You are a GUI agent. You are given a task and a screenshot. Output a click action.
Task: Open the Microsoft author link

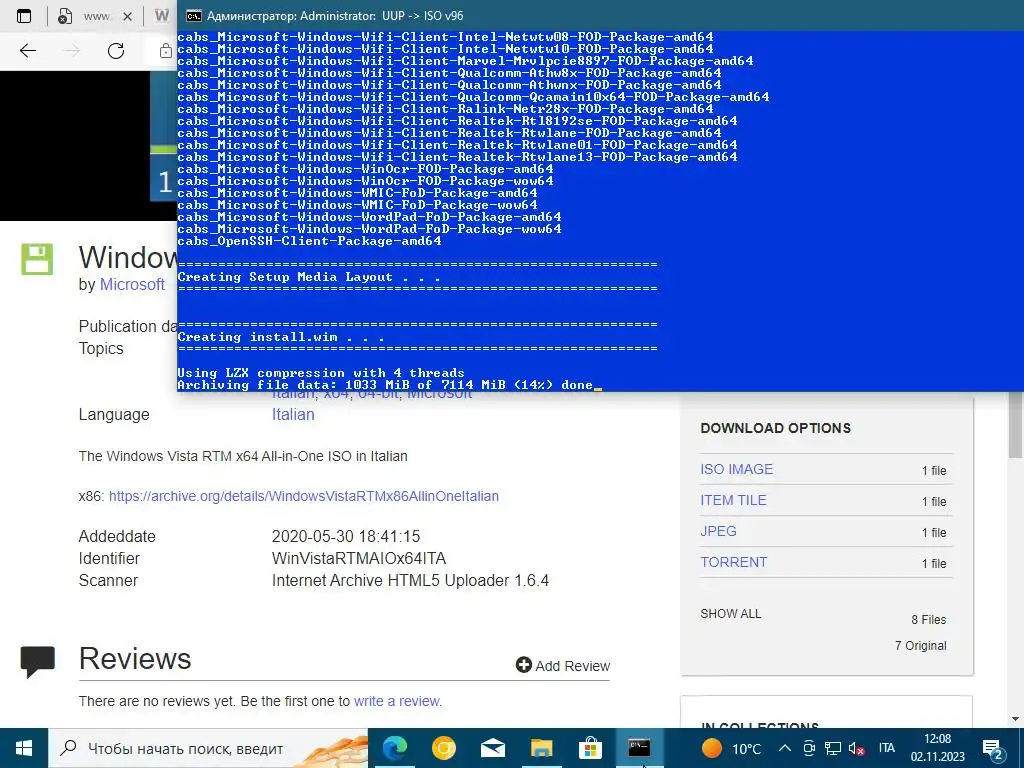point(132,285)
